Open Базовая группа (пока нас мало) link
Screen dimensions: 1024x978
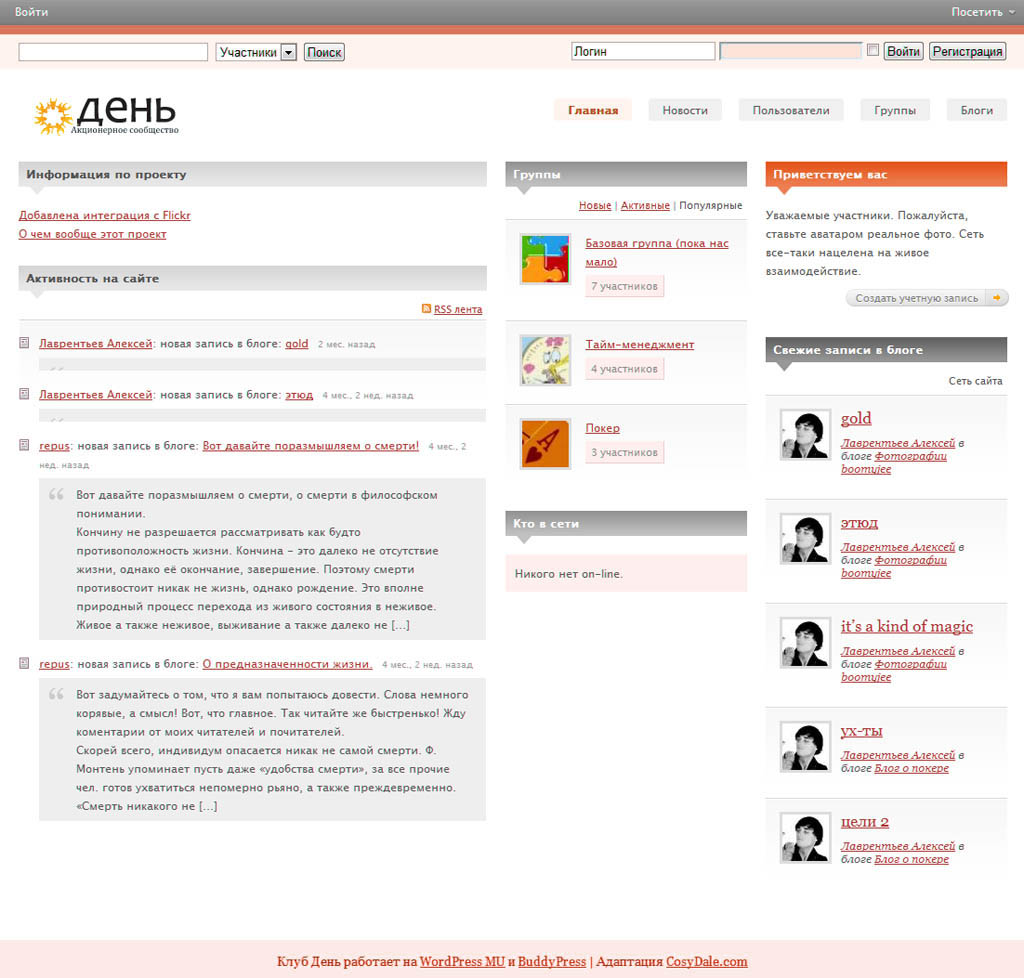point(657,252)
